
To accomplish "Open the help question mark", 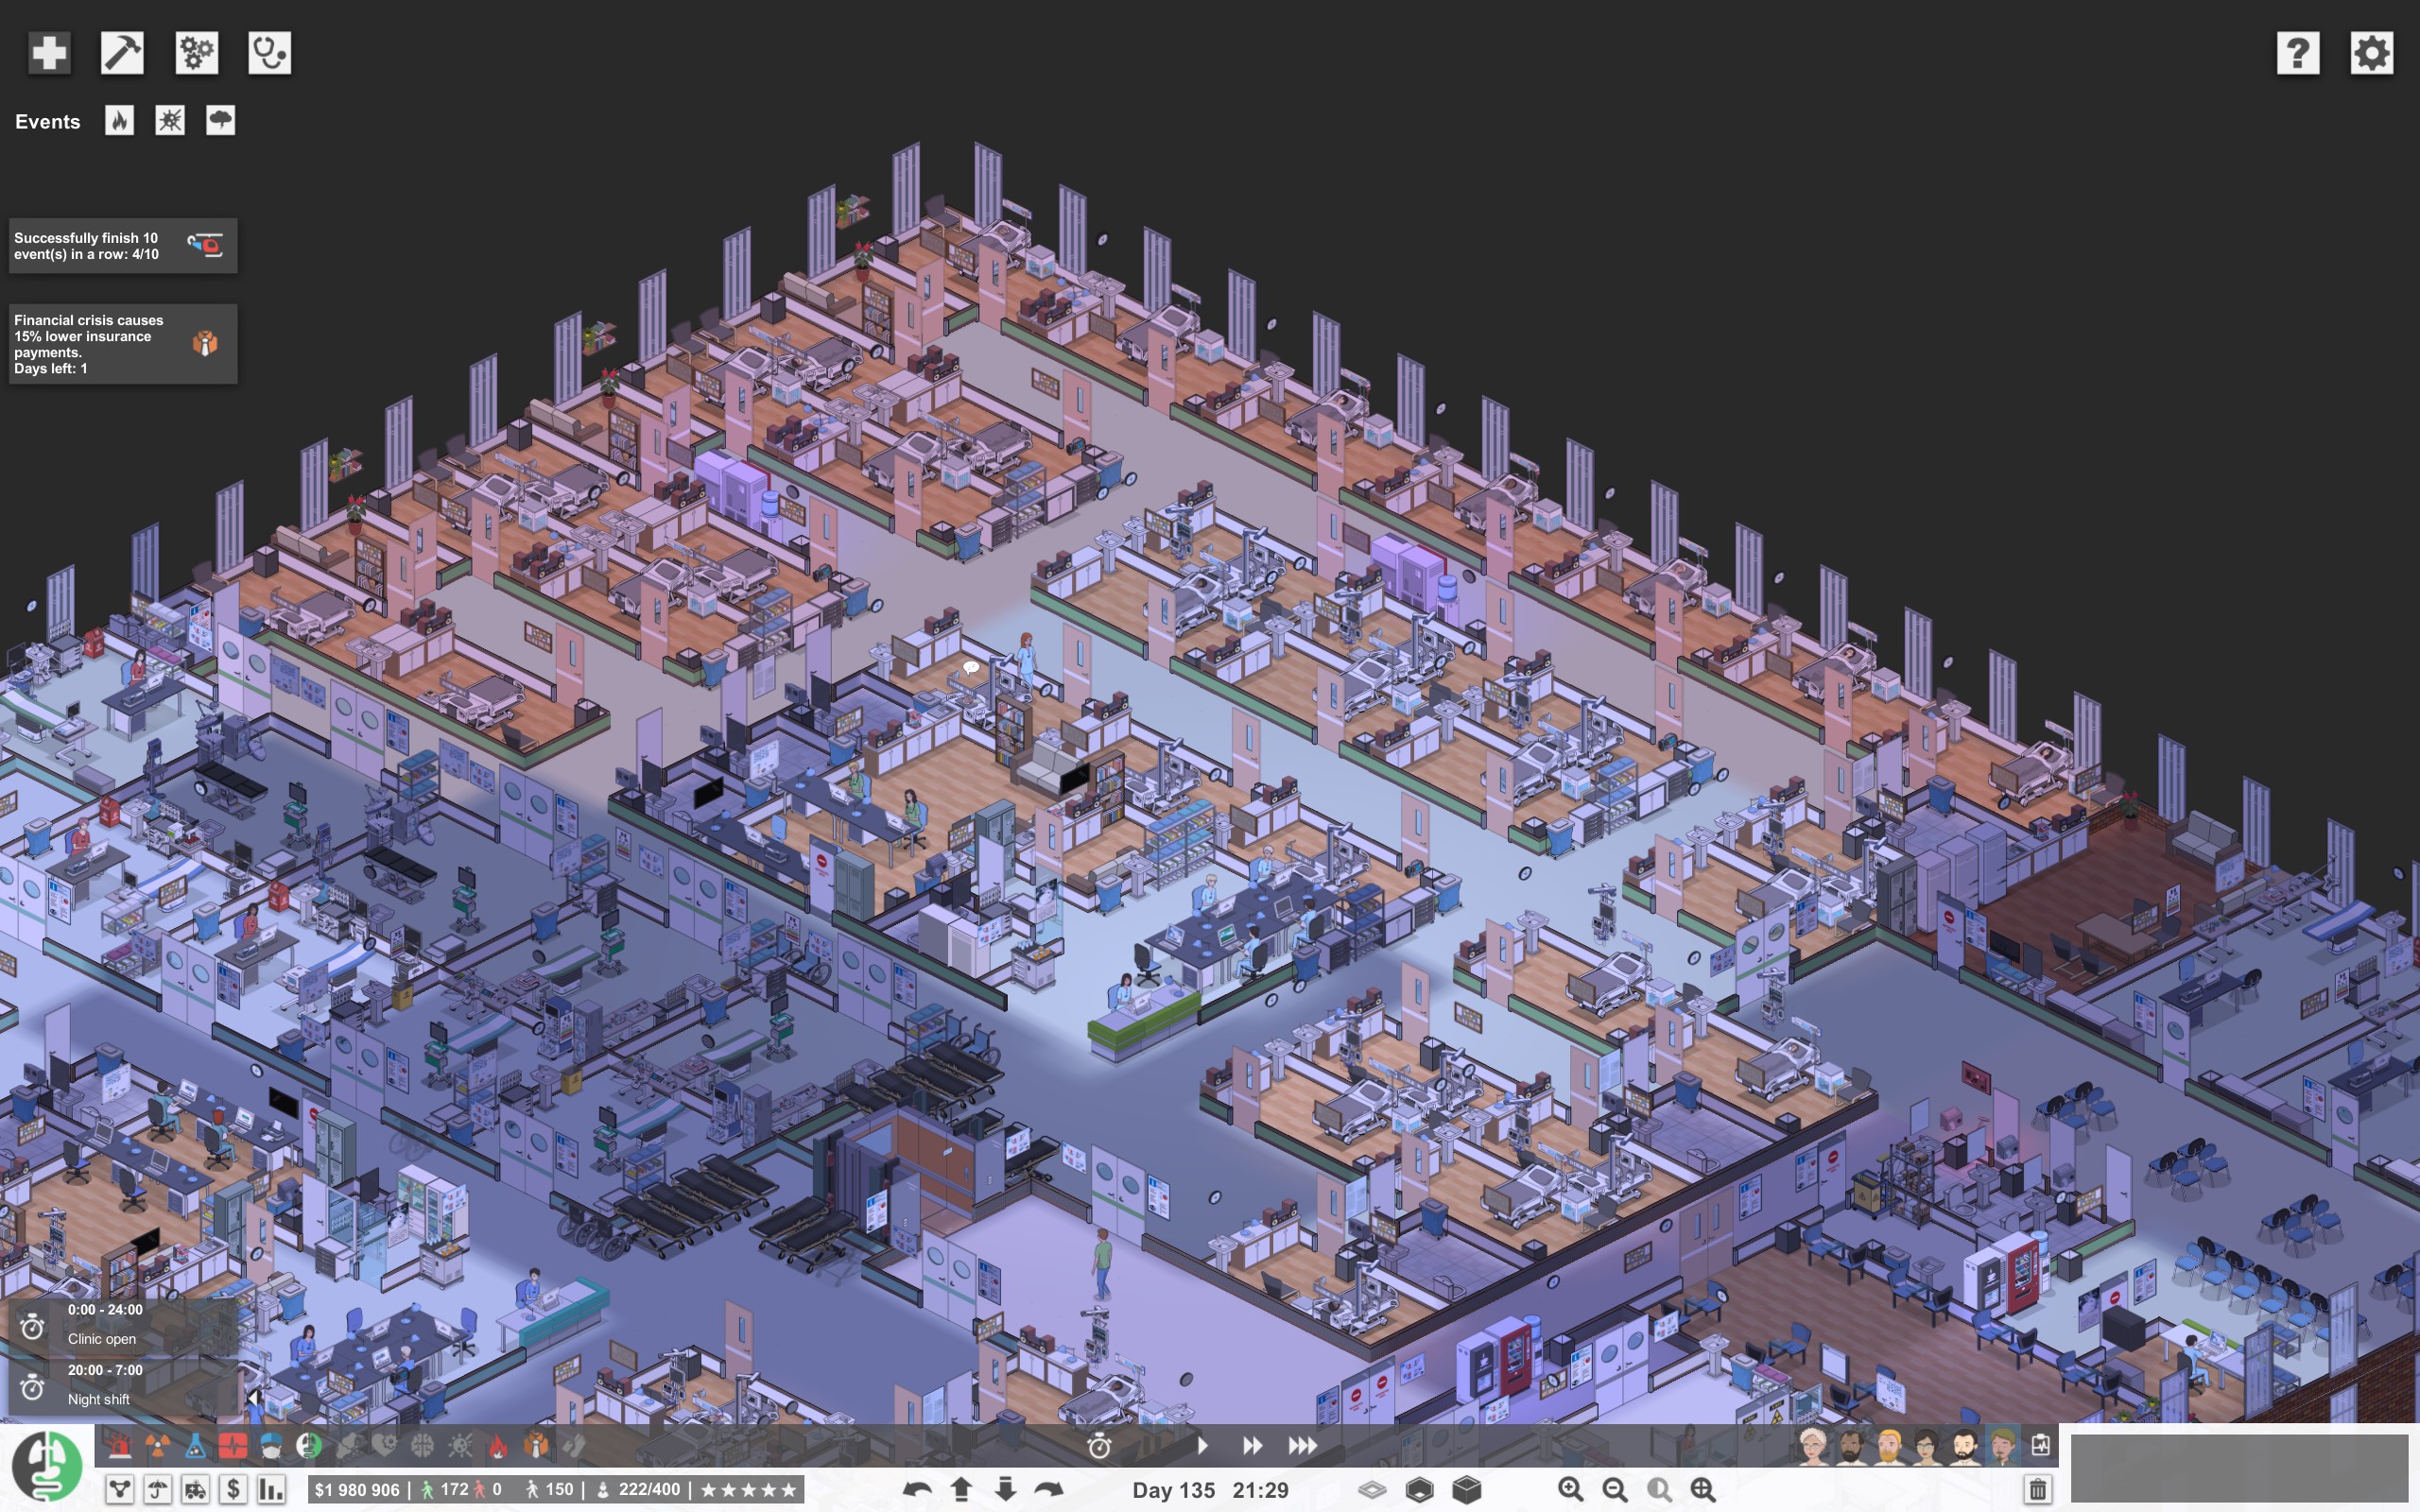I will pos(2298,52).
